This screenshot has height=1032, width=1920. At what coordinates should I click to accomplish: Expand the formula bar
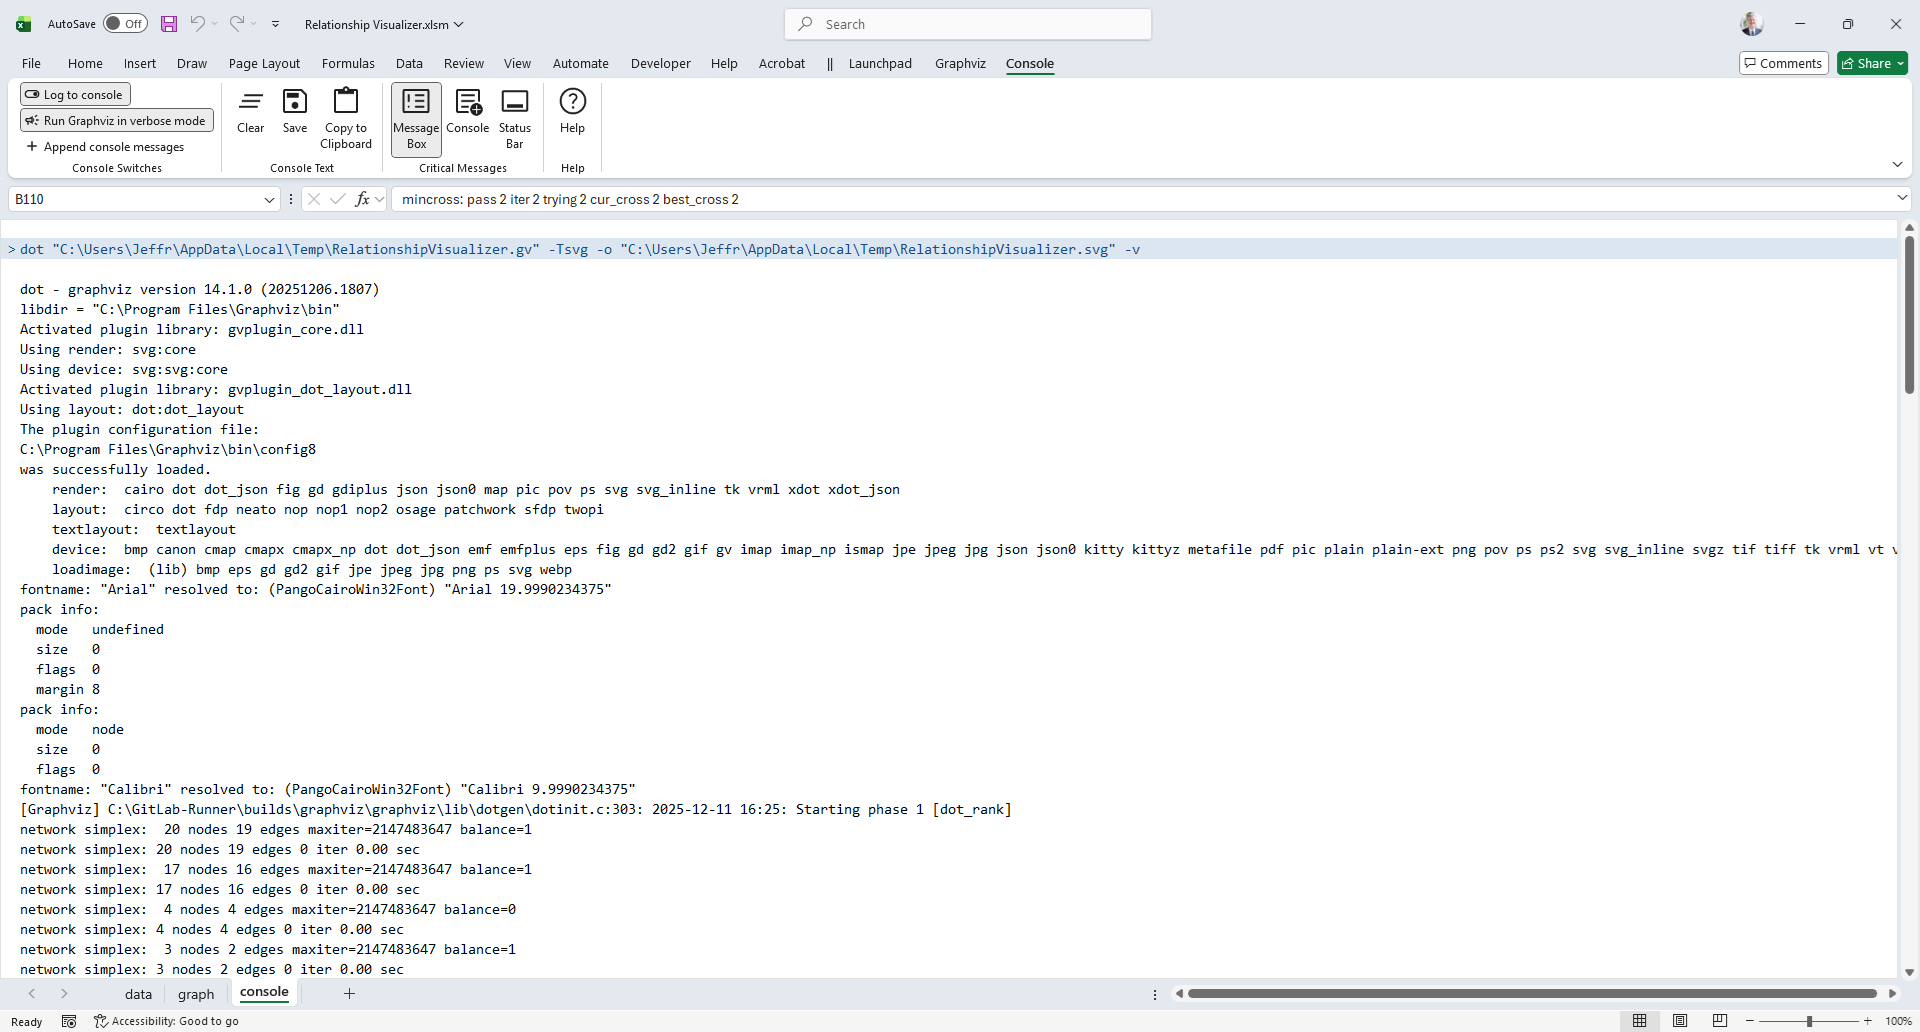pos(1902,199)
